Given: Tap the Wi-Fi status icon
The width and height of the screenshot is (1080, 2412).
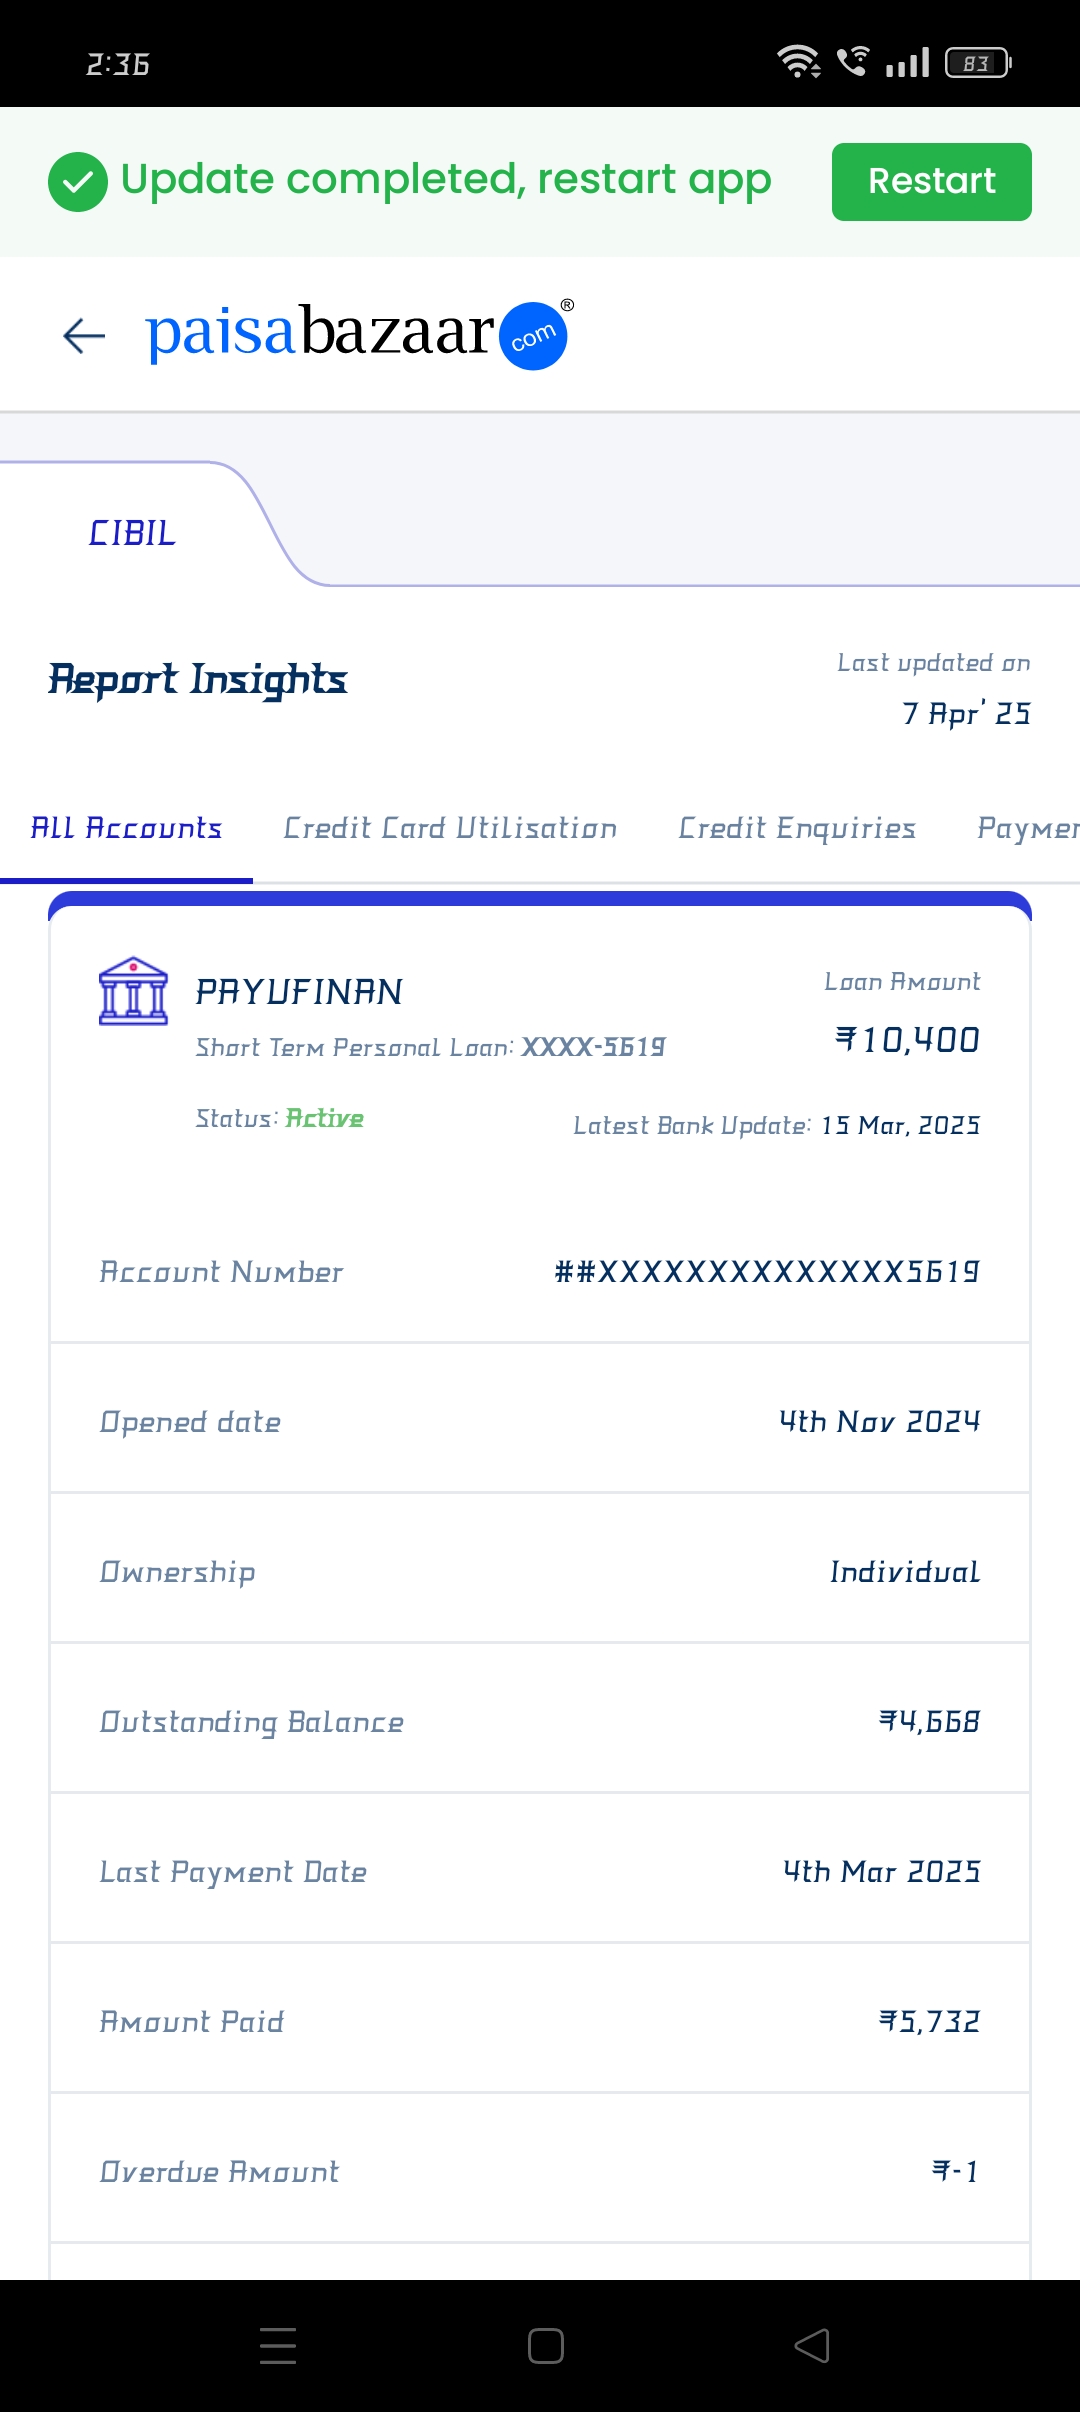Looking at the screenshot, I should coord(798,62).
